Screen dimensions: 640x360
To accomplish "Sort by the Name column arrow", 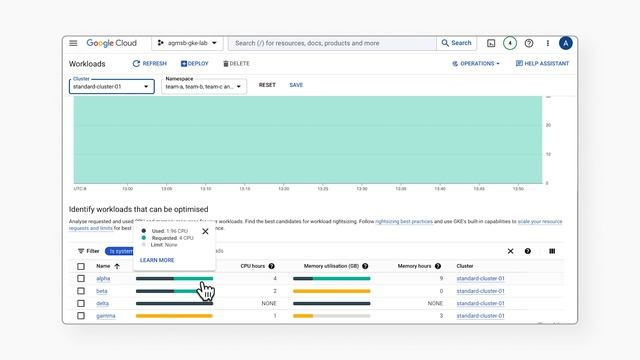I will (x=117, y=266).
